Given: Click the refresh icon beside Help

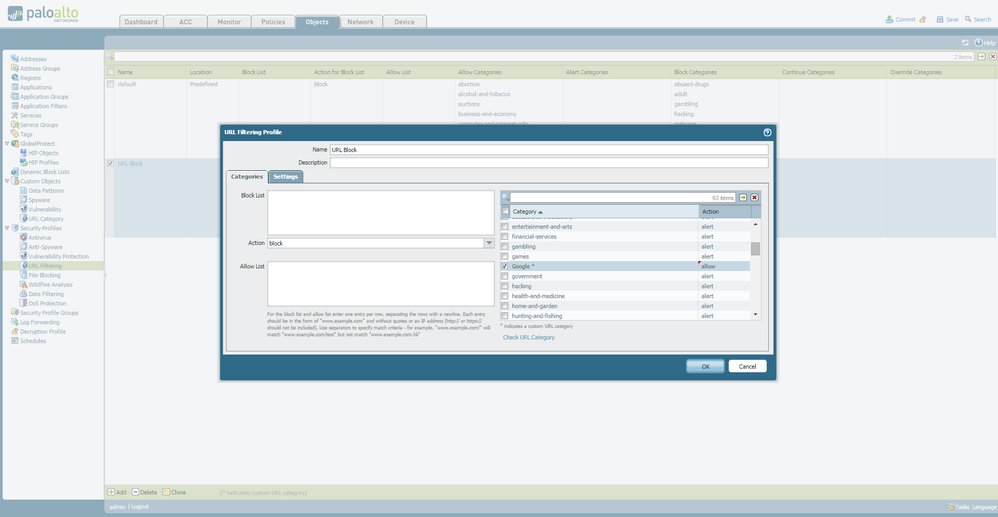Looking at the screenshot, I should (x=965, y=43).
